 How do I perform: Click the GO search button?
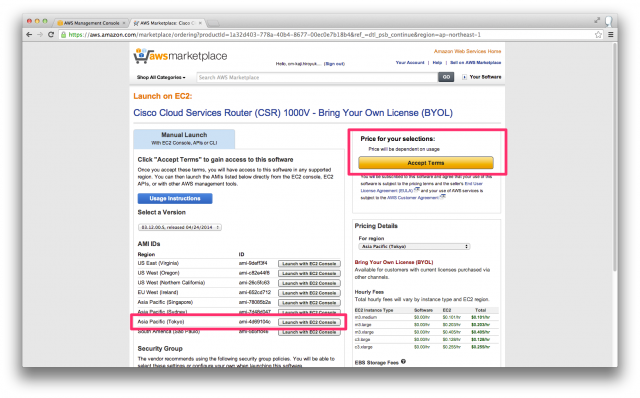[x=446, y=77]
